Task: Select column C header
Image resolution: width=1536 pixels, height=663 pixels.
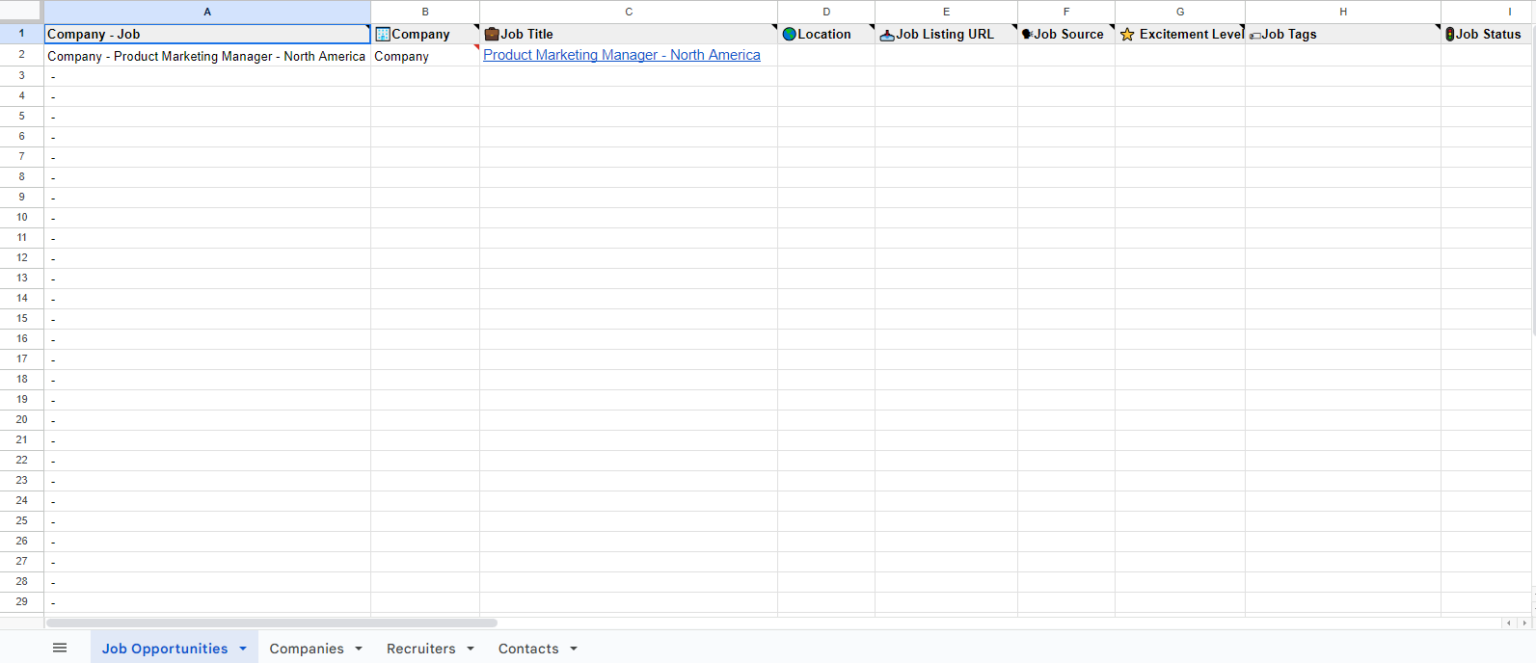Action: (628, 12)
